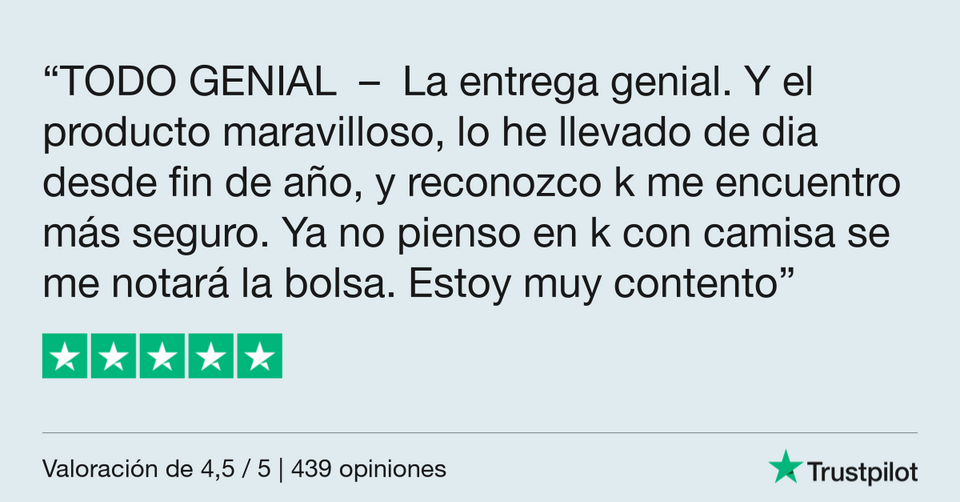Click the 'TODO GENIAL' review title
Screen dimensions: 960x502
coord(198,81)
